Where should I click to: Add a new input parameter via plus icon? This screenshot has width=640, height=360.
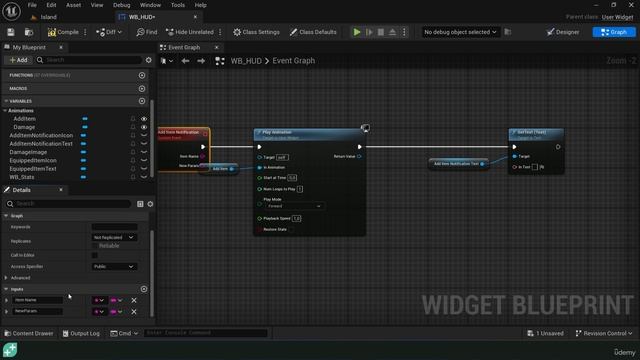tap(144, 289)
